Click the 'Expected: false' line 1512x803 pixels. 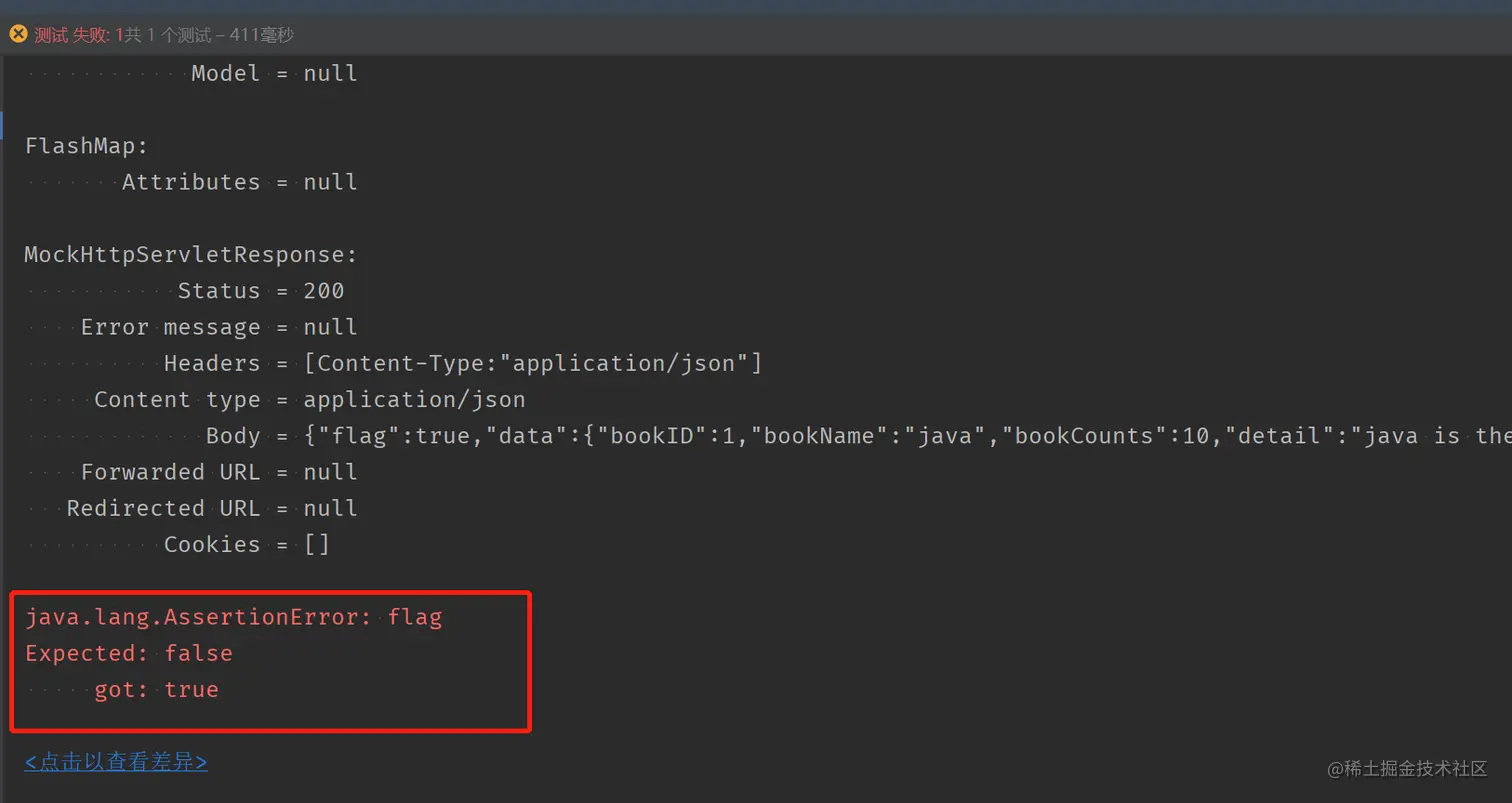coord(129,653)
